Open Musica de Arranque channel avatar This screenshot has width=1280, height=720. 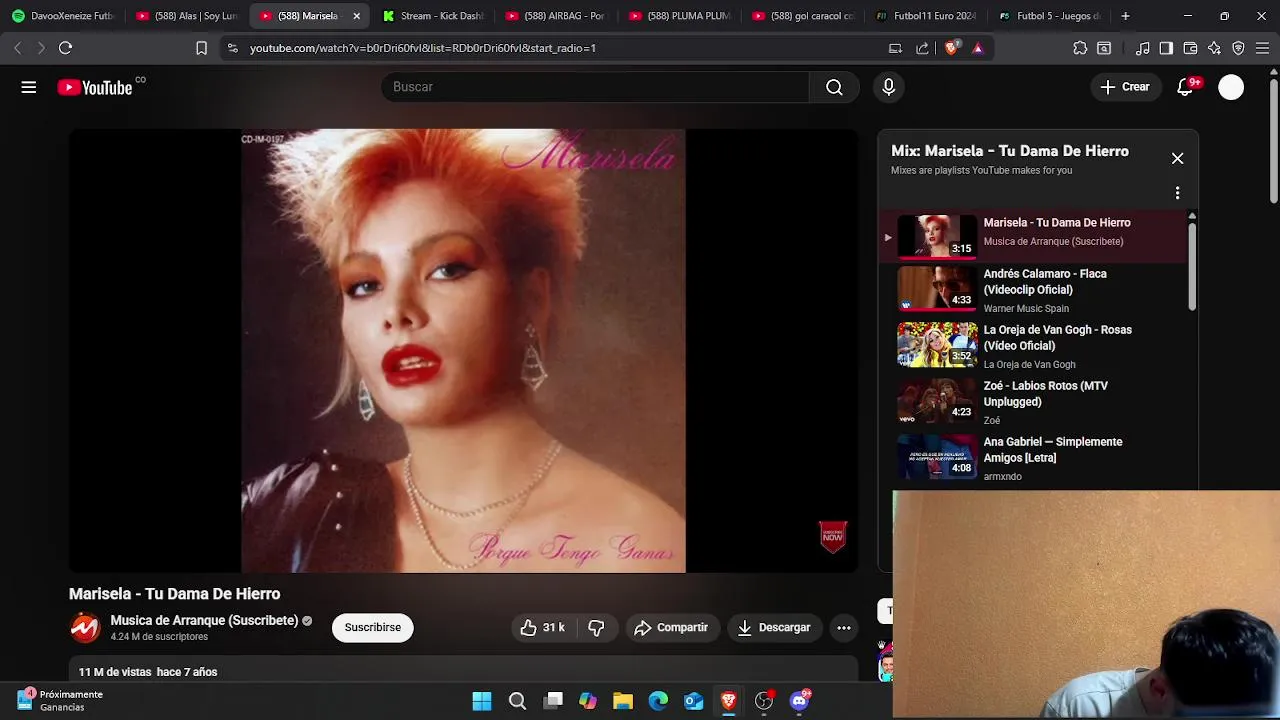(85, 628)
